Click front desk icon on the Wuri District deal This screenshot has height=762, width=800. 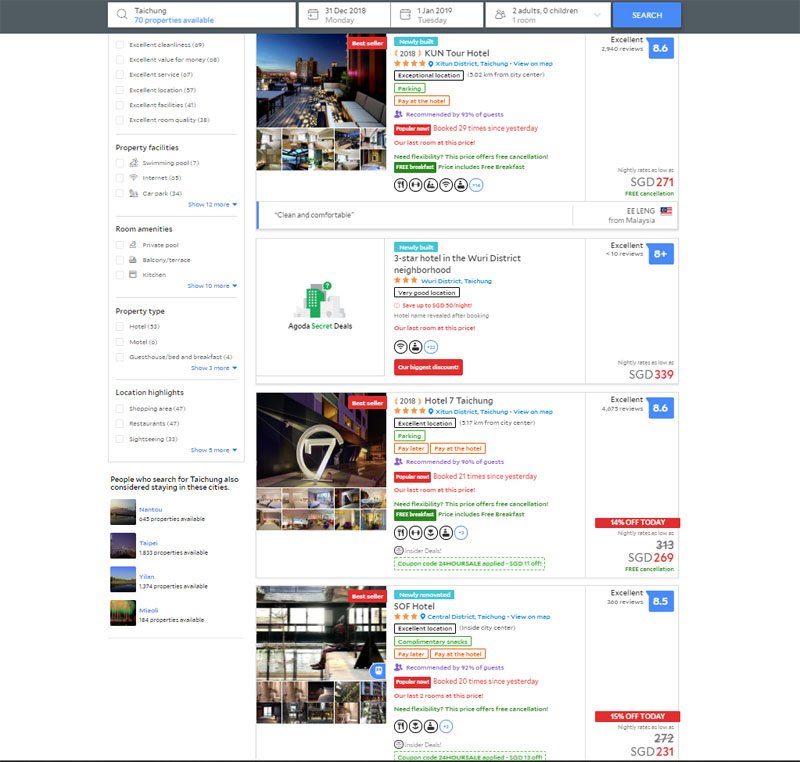pos(416,347)
